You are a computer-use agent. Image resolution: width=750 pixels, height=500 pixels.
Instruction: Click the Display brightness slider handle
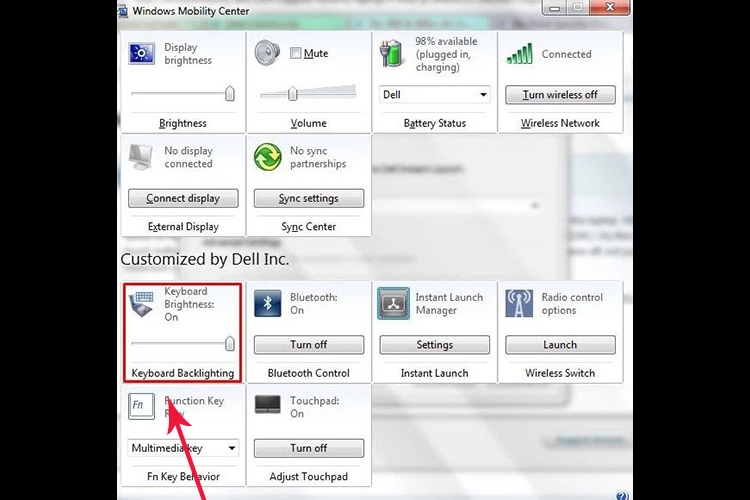230,93
